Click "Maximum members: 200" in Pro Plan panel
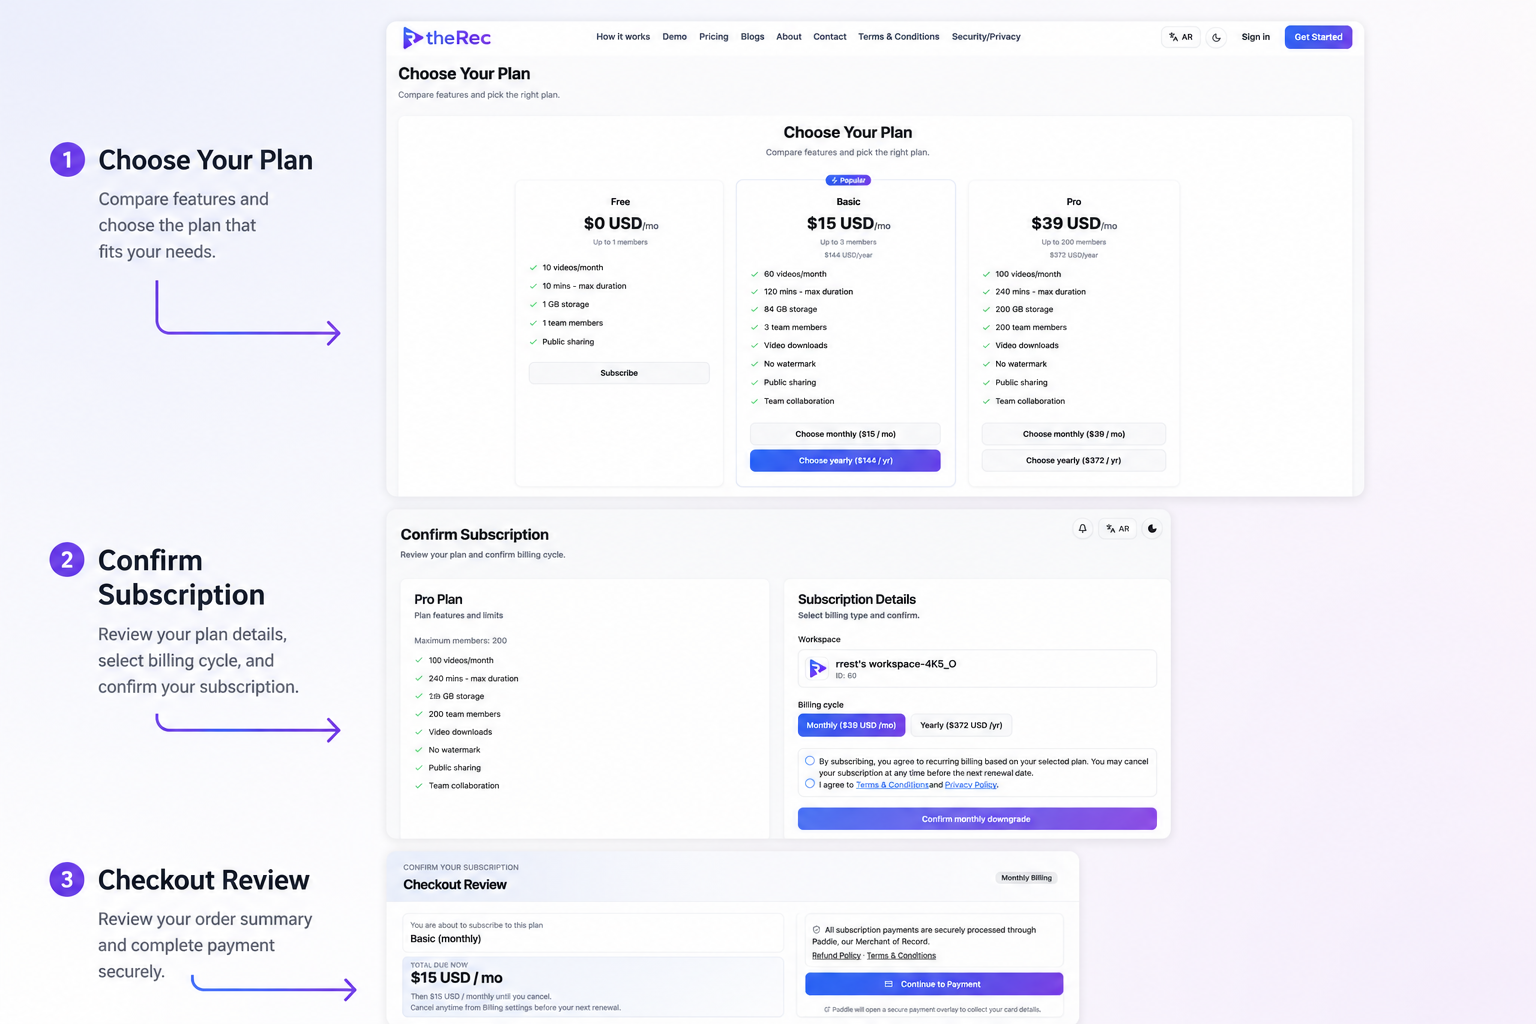The width and height of the screenshot is (1536, 1024). click(461, 641)
